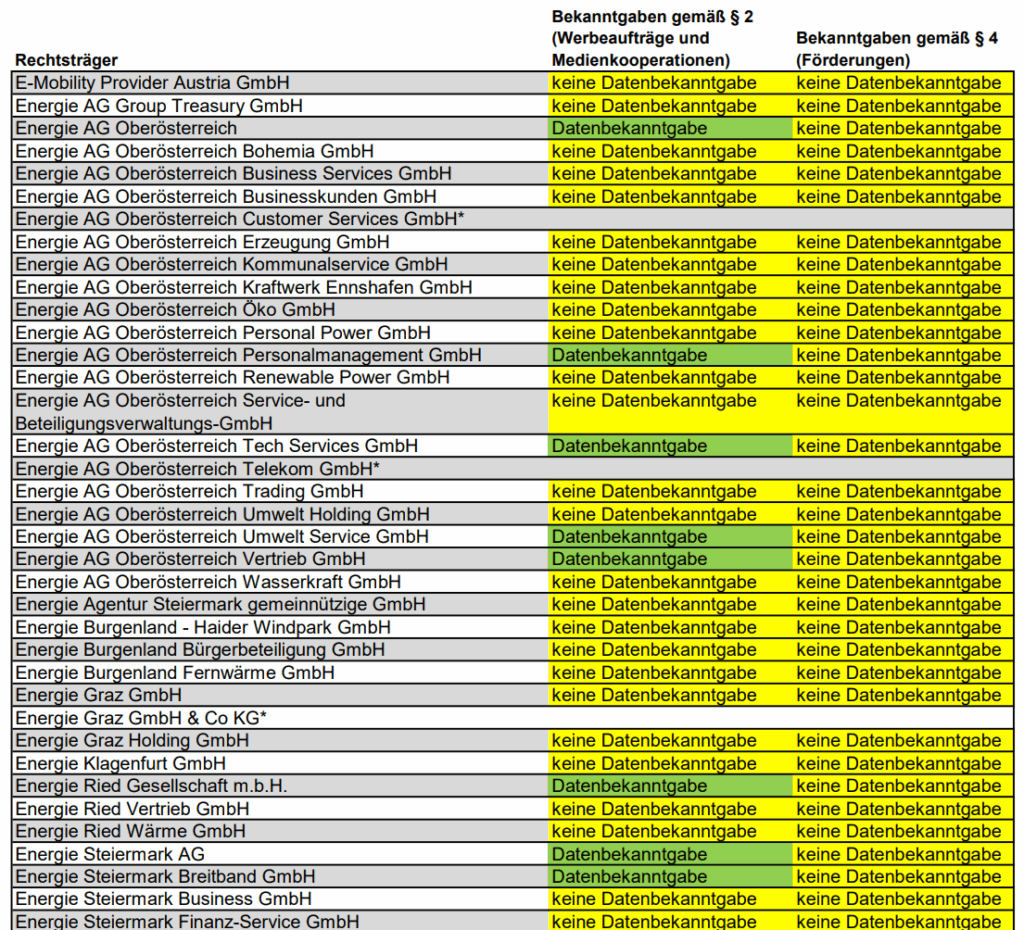Select § 2 cell for Öko GmbH row

(670, 310)
